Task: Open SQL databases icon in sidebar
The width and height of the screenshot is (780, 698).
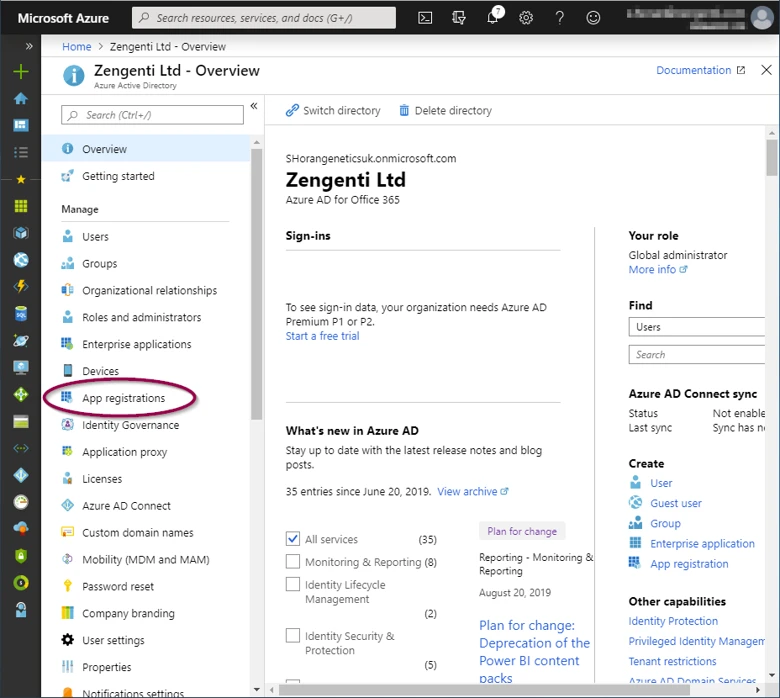Action: point(21,313)
